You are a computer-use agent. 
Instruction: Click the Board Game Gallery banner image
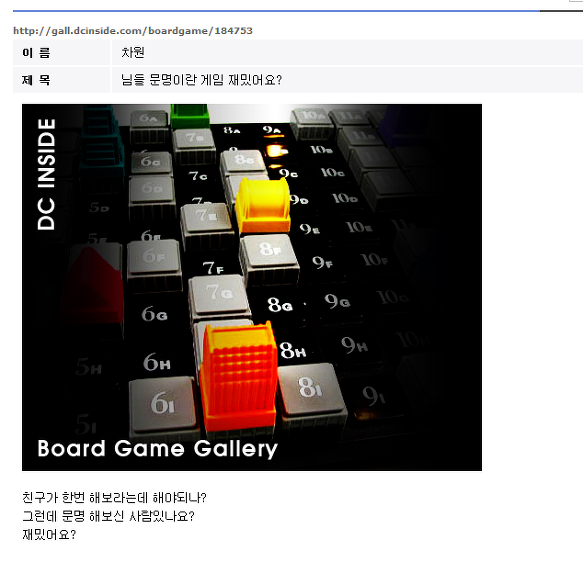[252, 287]
